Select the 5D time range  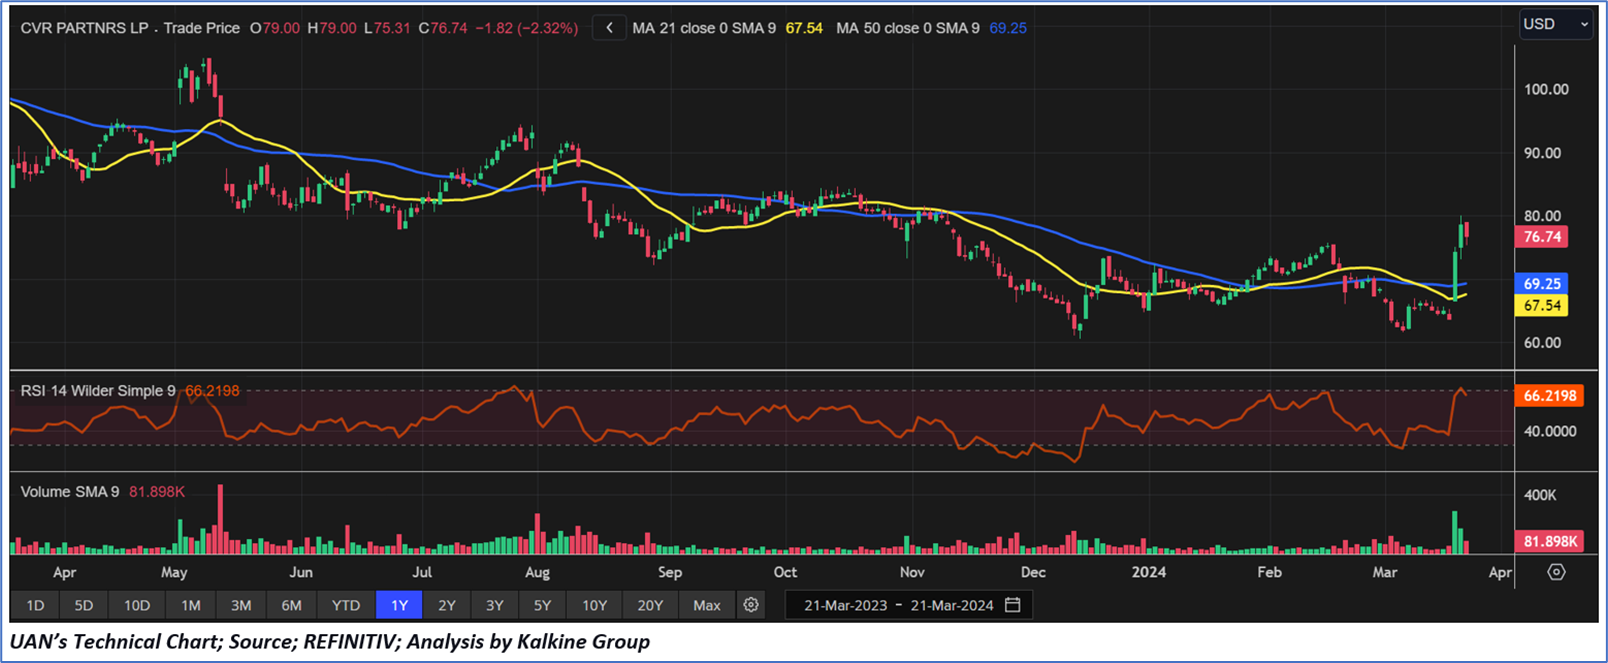(x=84, y=605)
